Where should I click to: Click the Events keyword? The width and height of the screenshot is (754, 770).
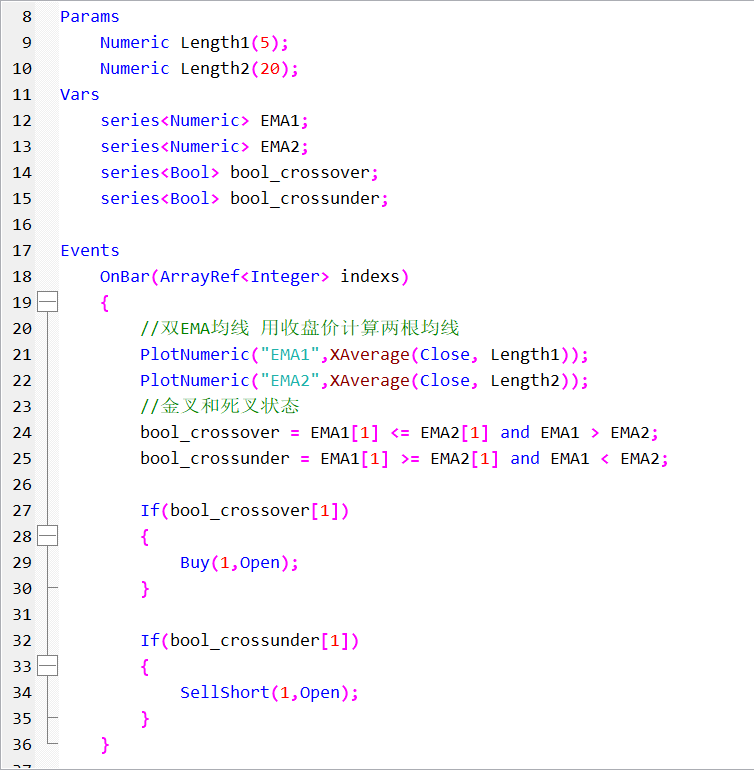pos(89,250)
